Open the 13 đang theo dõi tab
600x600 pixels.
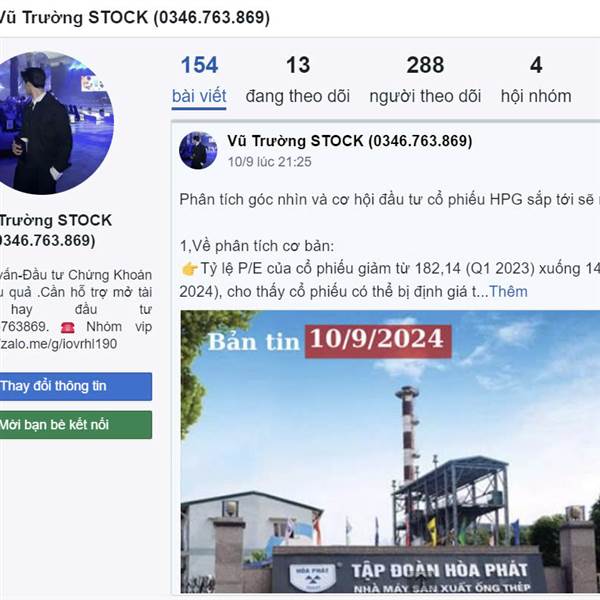point(298,80)
